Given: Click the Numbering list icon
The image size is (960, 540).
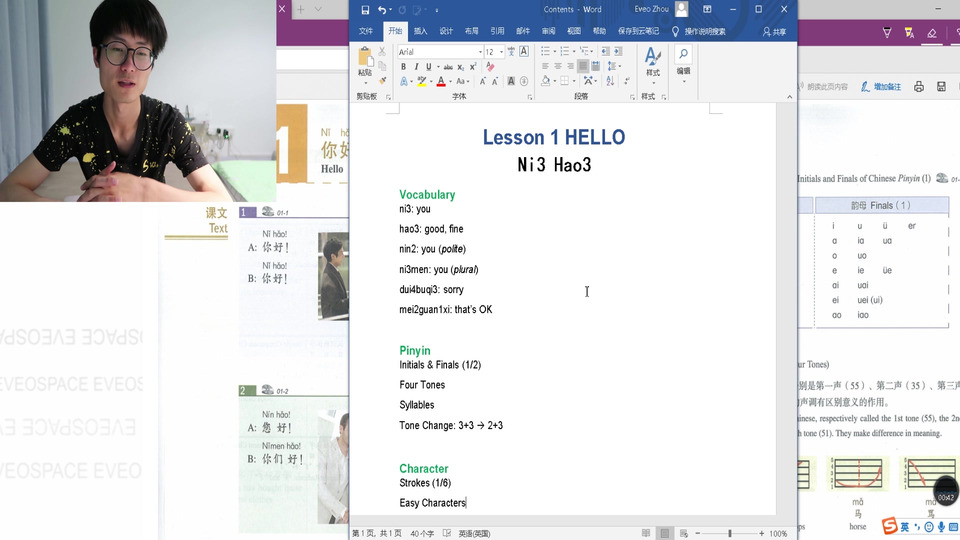Looking at the screenshot, I should [x=564, y=51].
